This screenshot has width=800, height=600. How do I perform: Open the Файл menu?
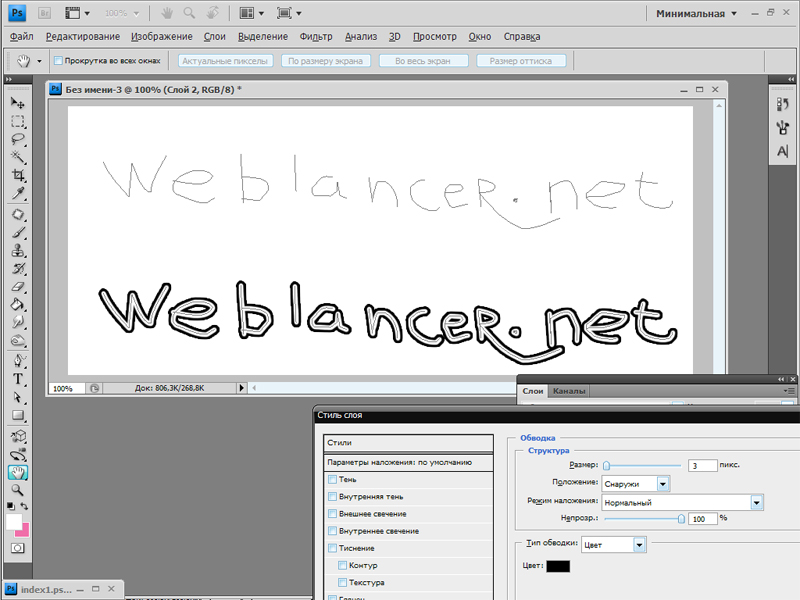pos(21,37)
